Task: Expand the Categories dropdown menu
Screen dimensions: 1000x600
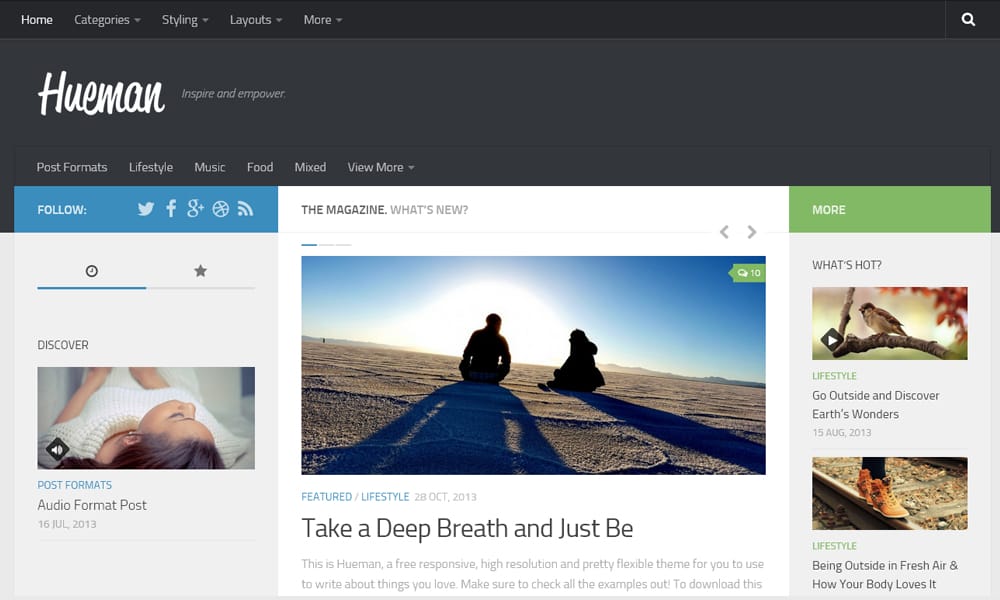Action: (x=107, y=20)
